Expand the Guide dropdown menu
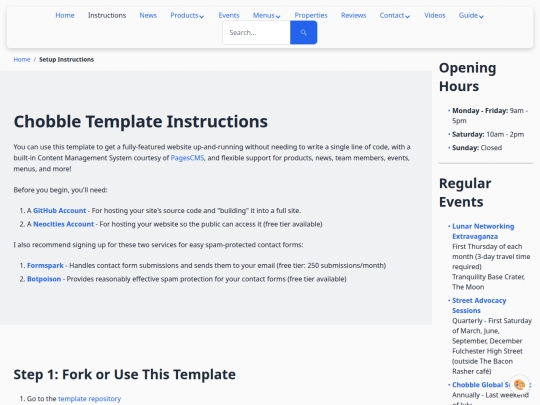Image resolution: width=540 pixels, height=405 pixels. [471, 15]
